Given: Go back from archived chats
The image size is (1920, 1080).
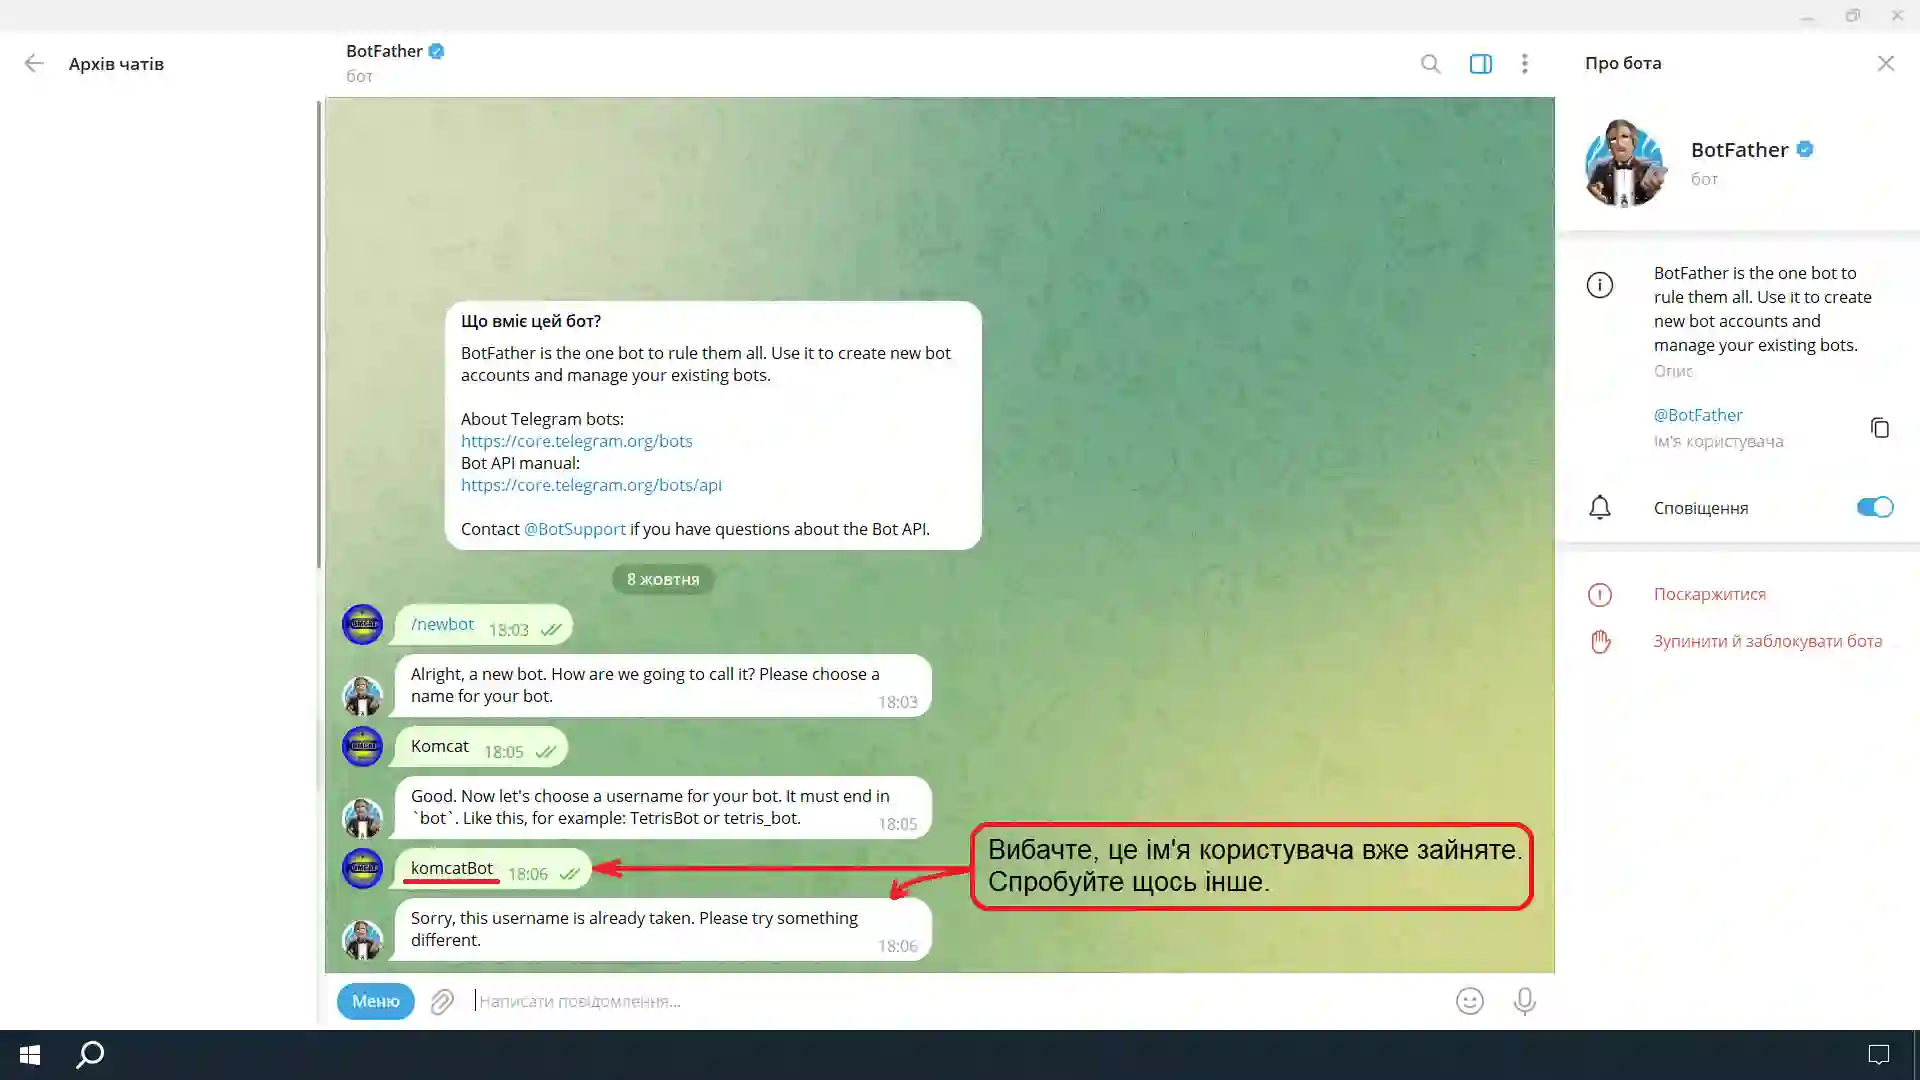Looking at the screenshot, I should click(x=34, y=64).
